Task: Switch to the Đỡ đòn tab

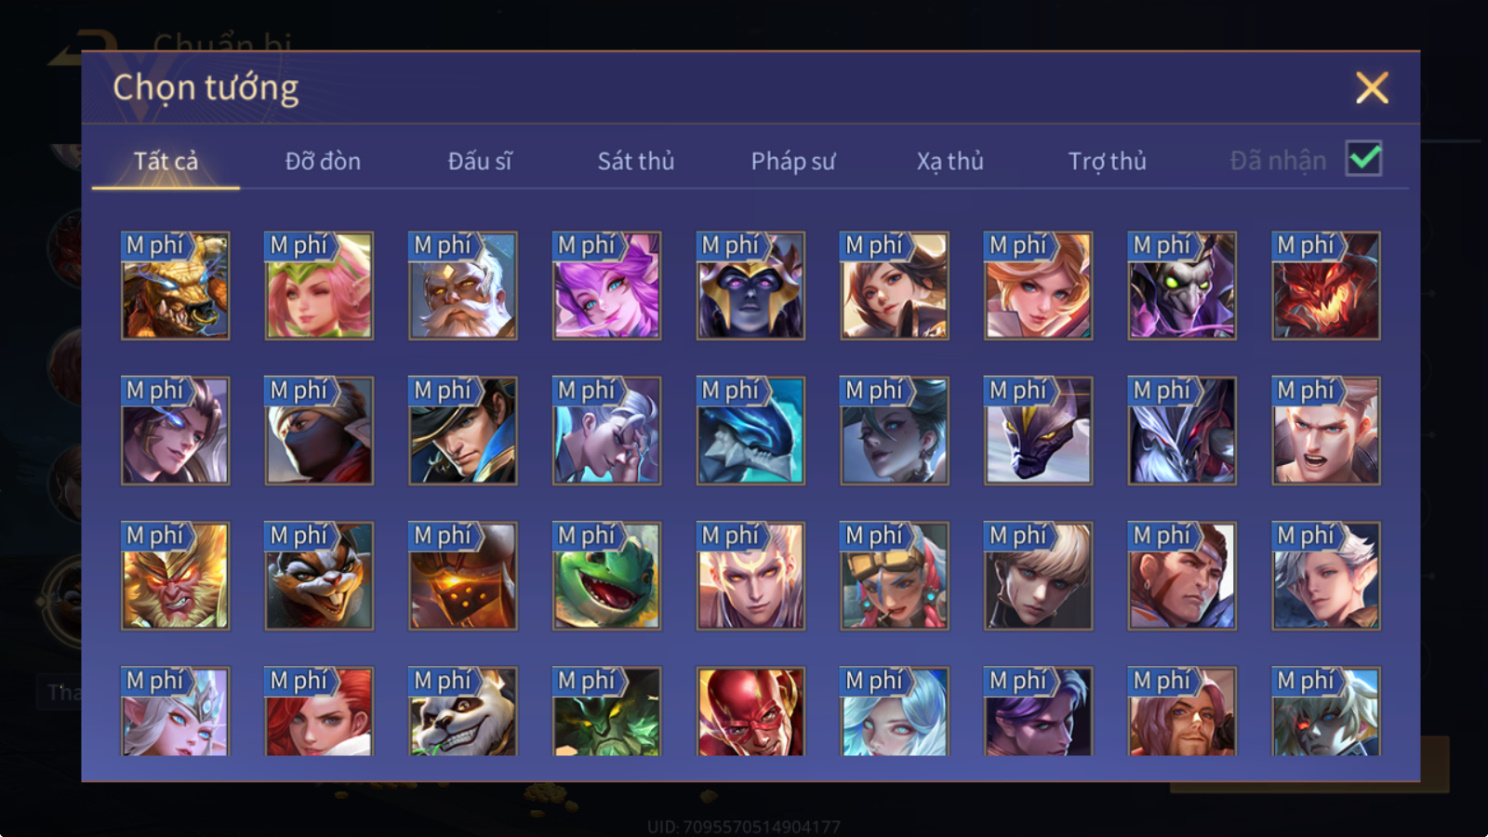Action: (x=323, y=161)
